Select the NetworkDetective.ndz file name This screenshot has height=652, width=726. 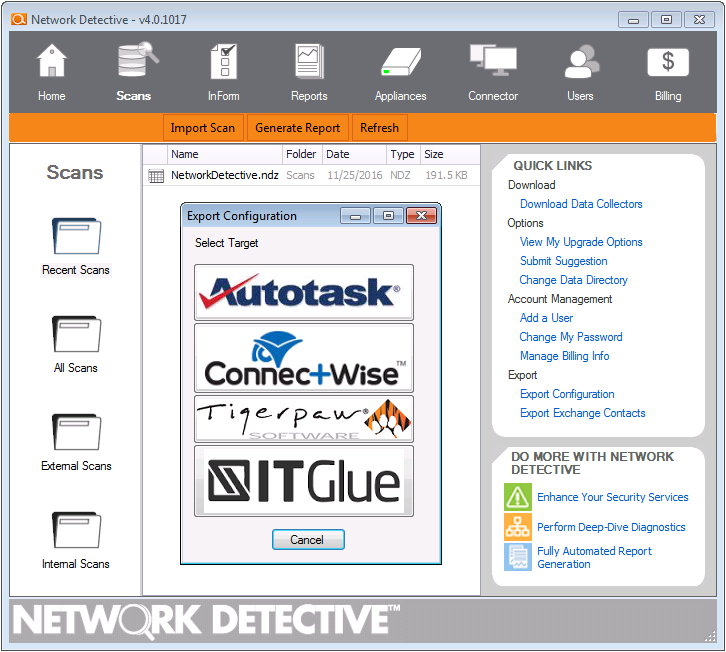pyautogui.click(x=225, y=175)
